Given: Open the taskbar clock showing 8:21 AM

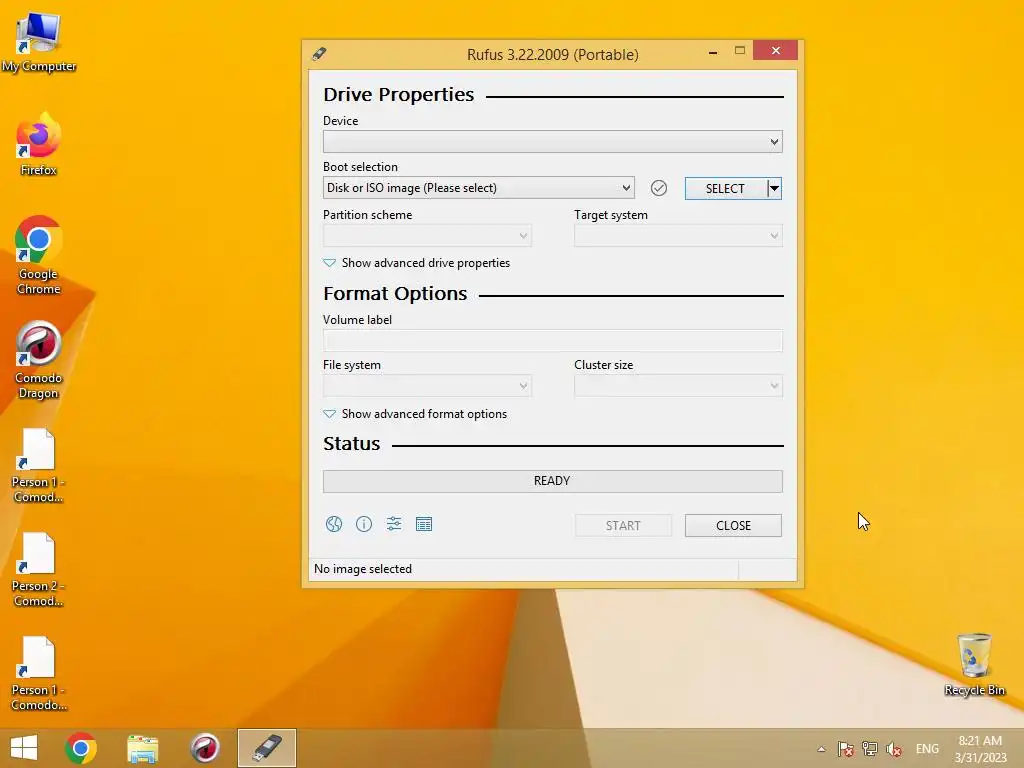Looking at the screenshot, I should point(980,749).
